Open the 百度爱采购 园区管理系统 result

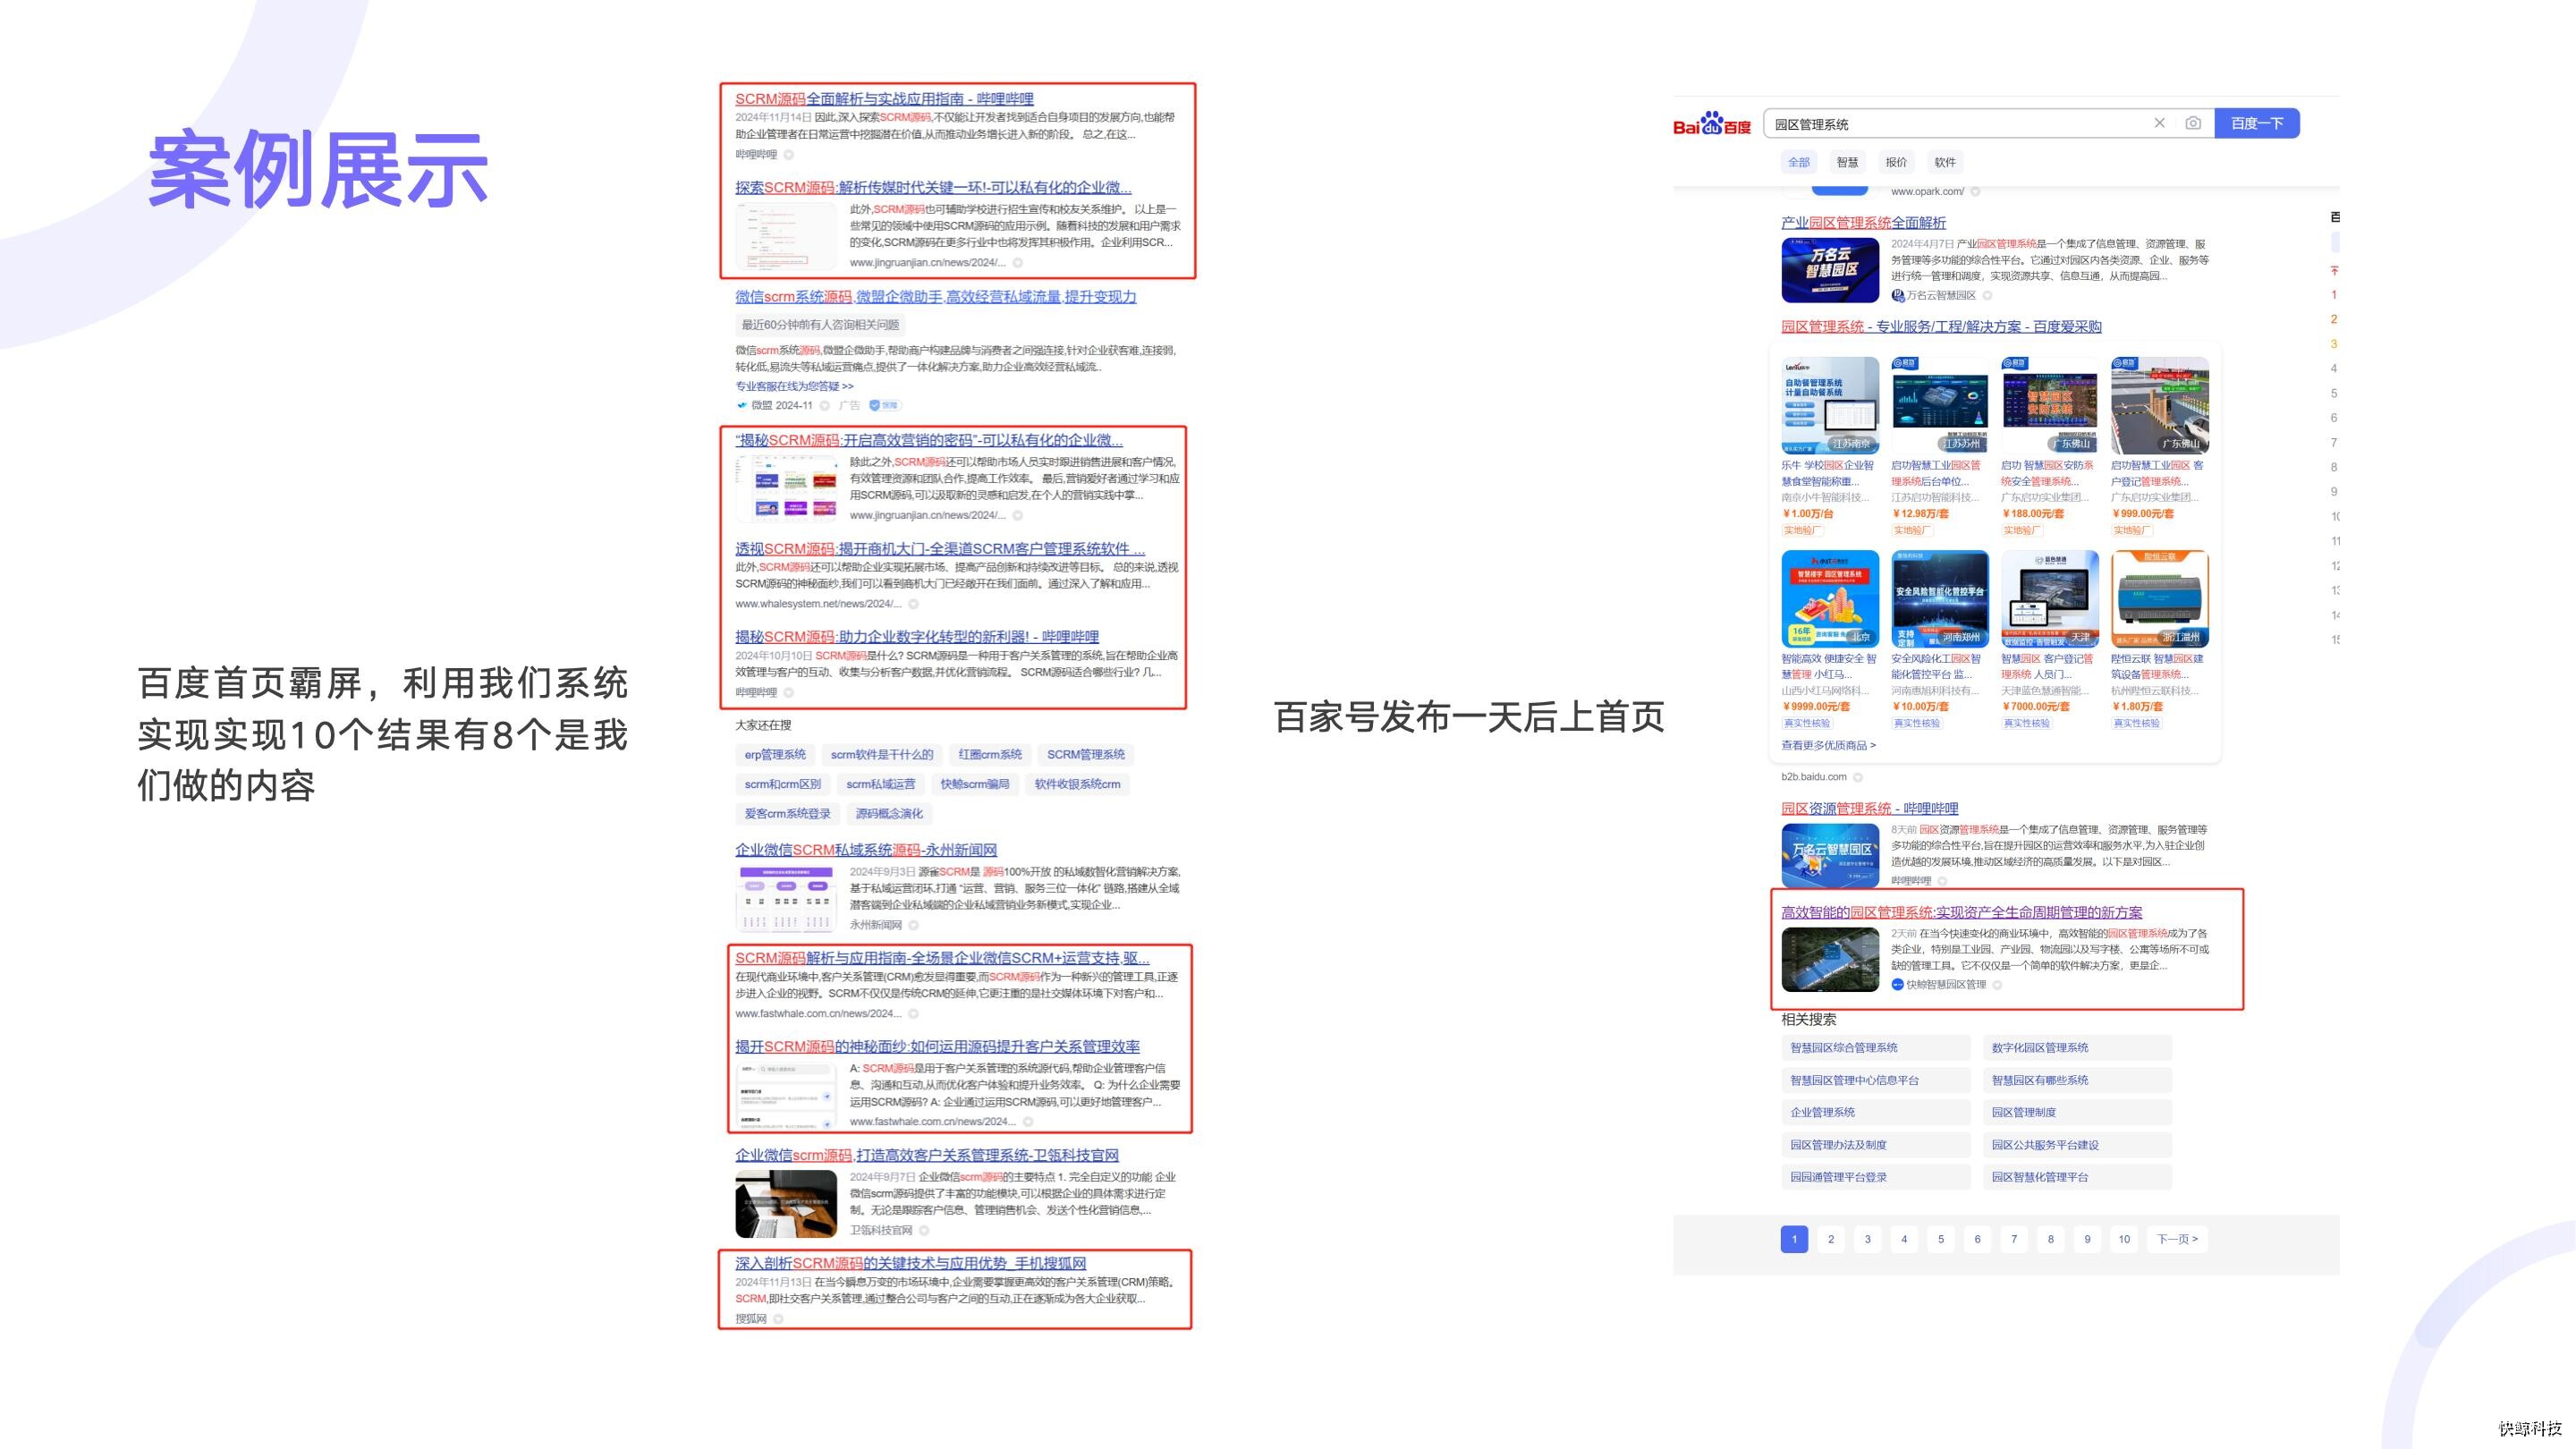pos(1941,327)
